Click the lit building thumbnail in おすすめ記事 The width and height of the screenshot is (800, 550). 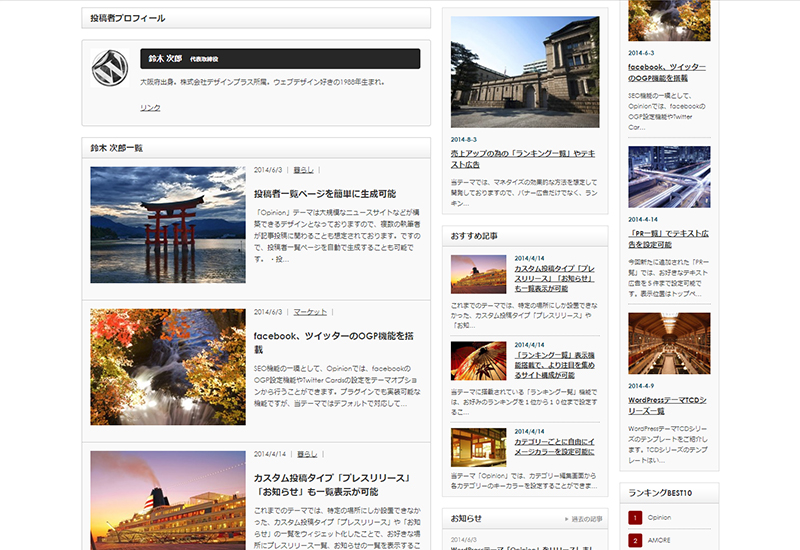click(479, 447)
